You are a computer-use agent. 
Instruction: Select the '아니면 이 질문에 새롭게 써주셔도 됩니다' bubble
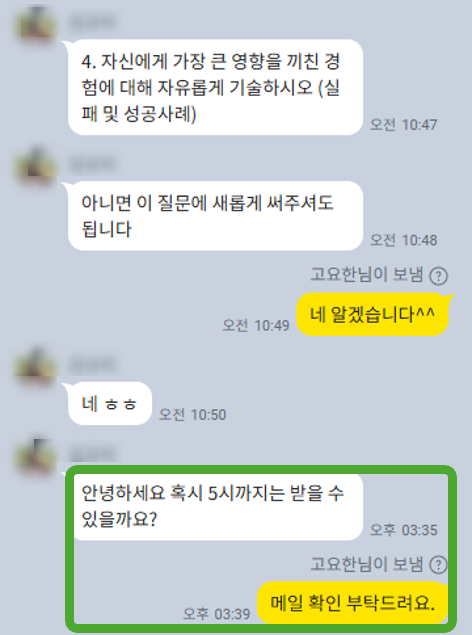coord(215,216)
